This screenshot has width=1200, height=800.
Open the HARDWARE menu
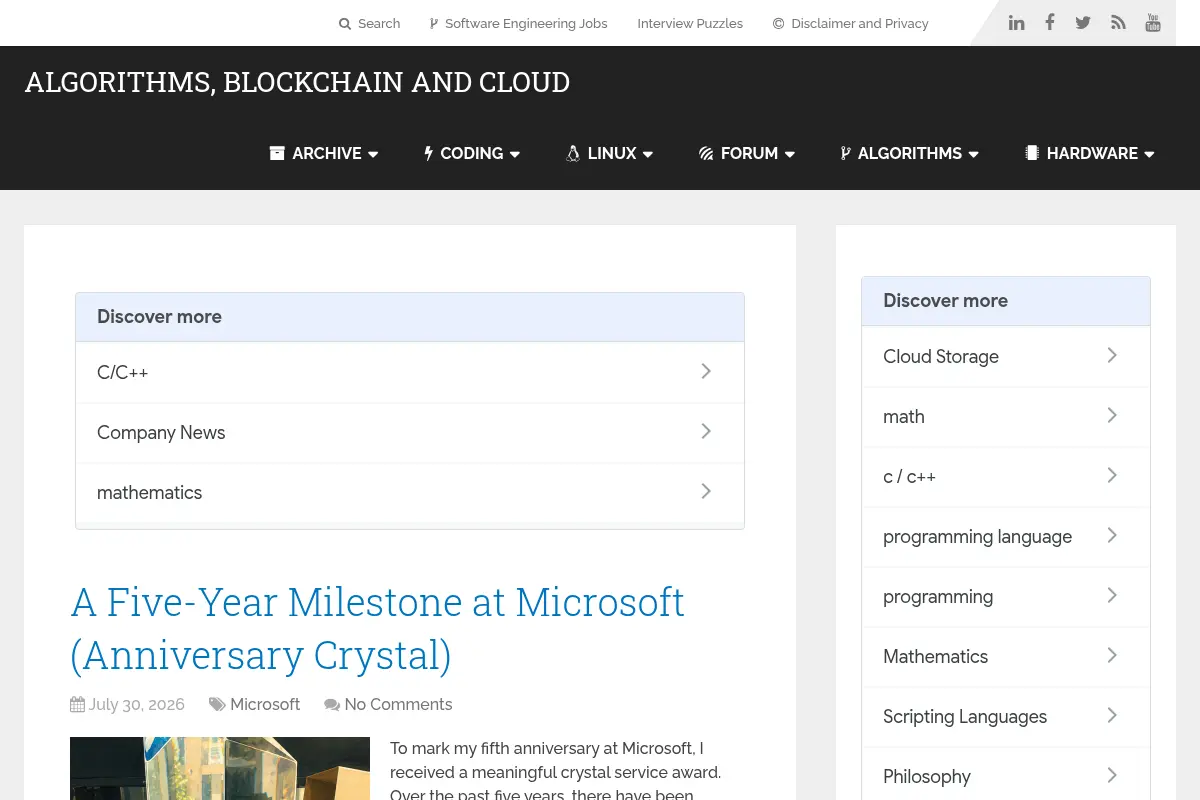[x=1090, y=153]
